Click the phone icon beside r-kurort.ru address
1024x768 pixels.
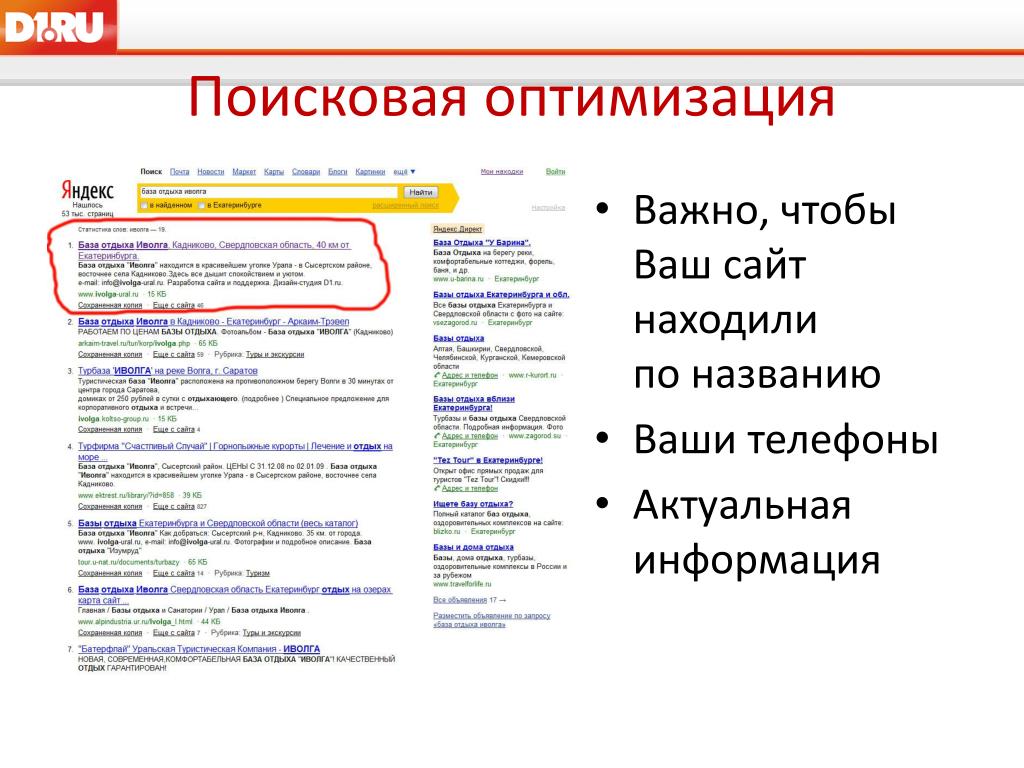(x=436, y=376)
